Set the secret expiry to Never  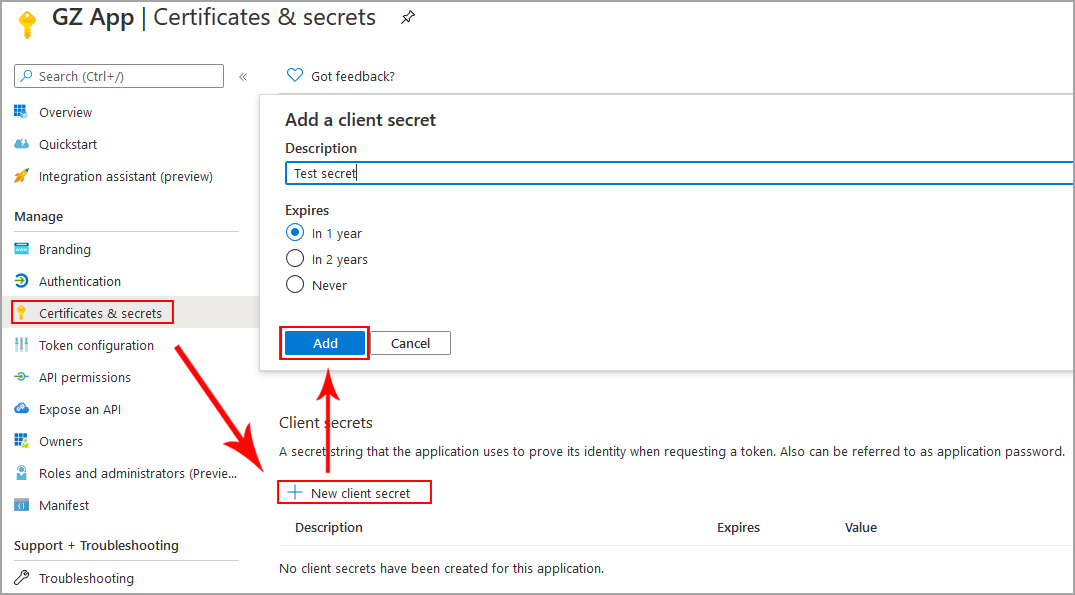[x=295, y=285]
